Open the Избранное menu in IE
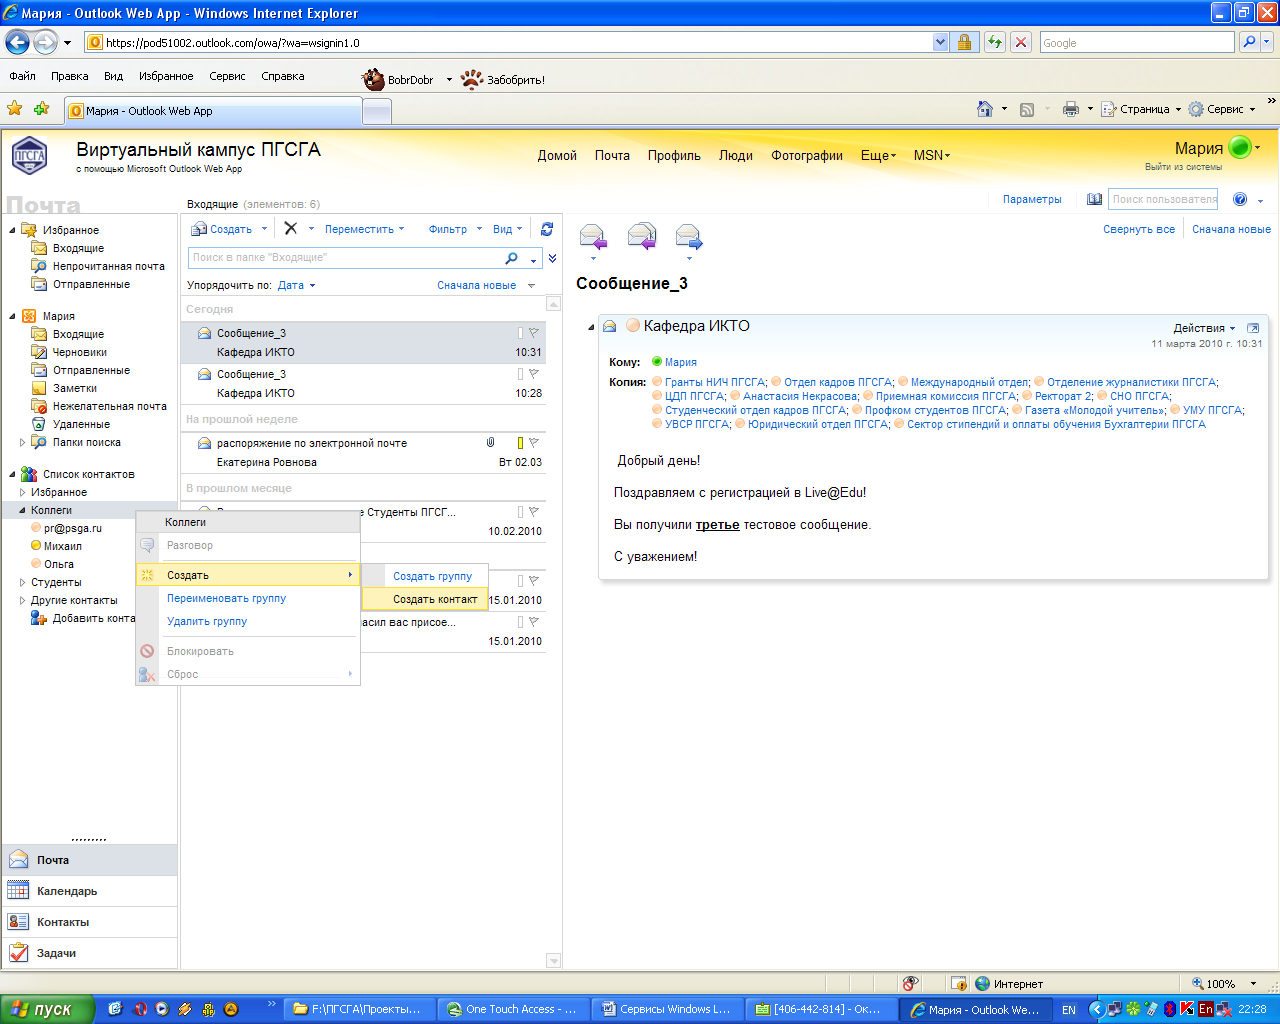The width and height of the screenshot is (1280, 1024). (x=166, y=76)
